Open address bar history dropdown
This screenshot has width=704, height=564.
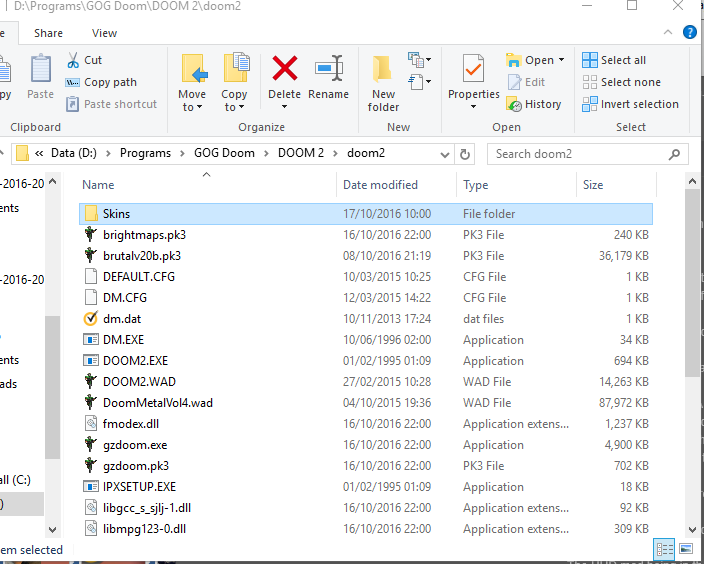[444, 155]
